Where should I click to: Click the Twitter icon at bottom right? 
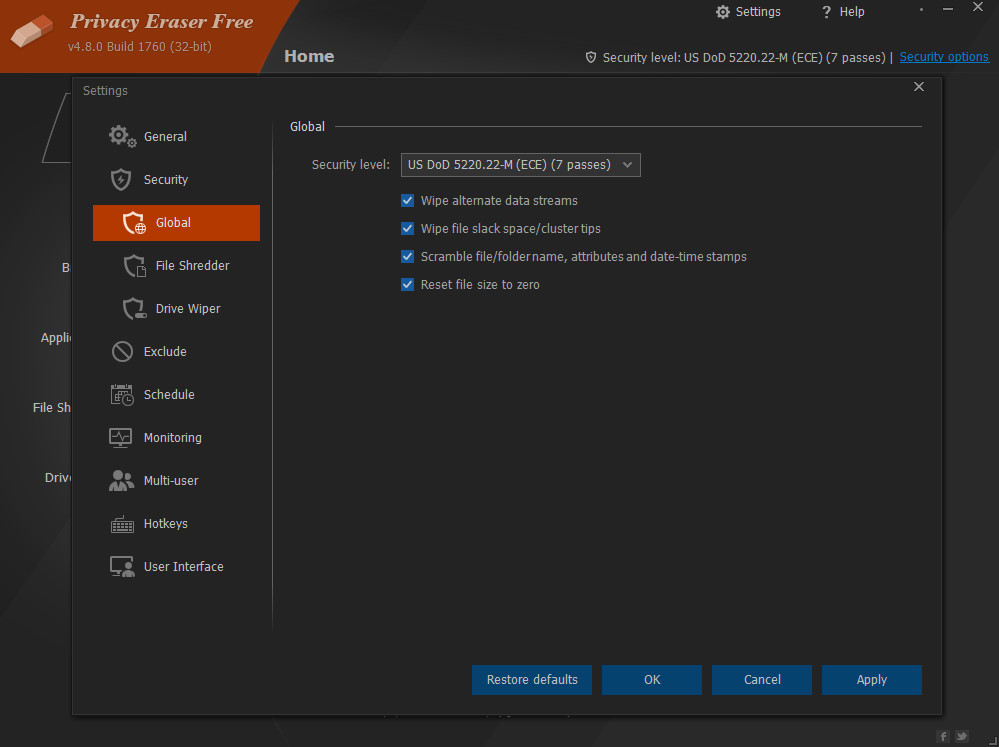pyautogui.click(x=962, y=736)
